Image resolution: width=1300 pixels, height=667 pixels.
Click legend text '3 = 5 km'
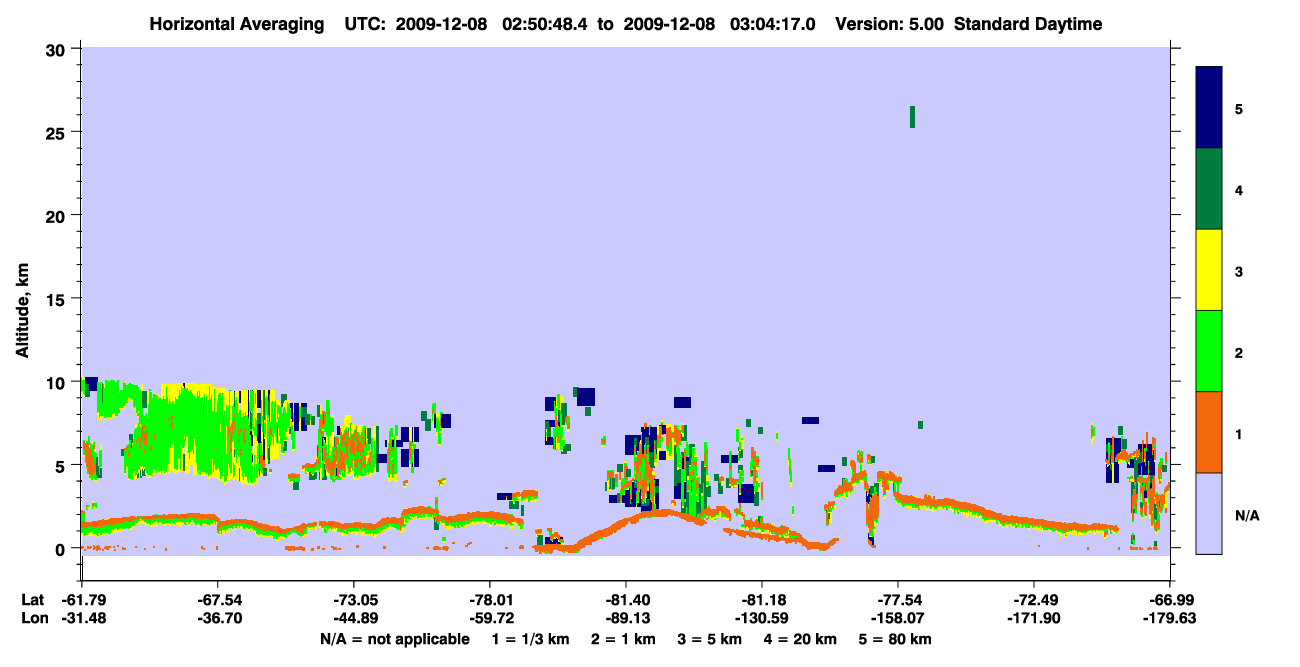click(x=710, y=639)
